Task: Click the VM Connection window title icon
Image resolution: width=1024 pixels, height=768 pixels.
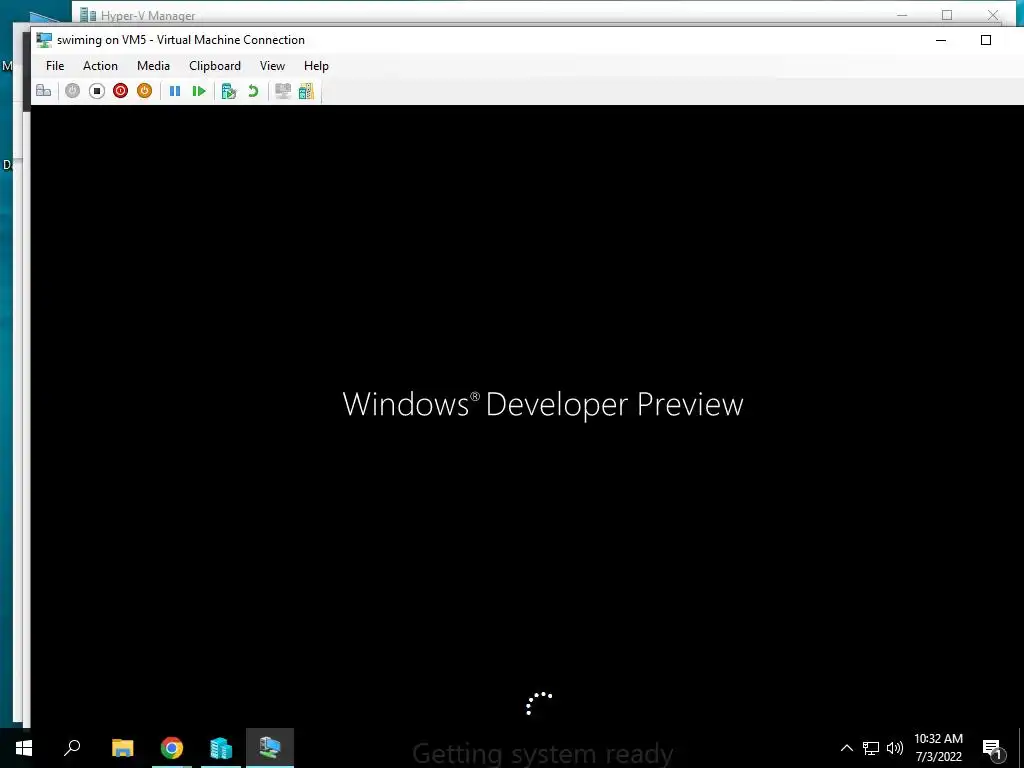Action: point(44,40)
